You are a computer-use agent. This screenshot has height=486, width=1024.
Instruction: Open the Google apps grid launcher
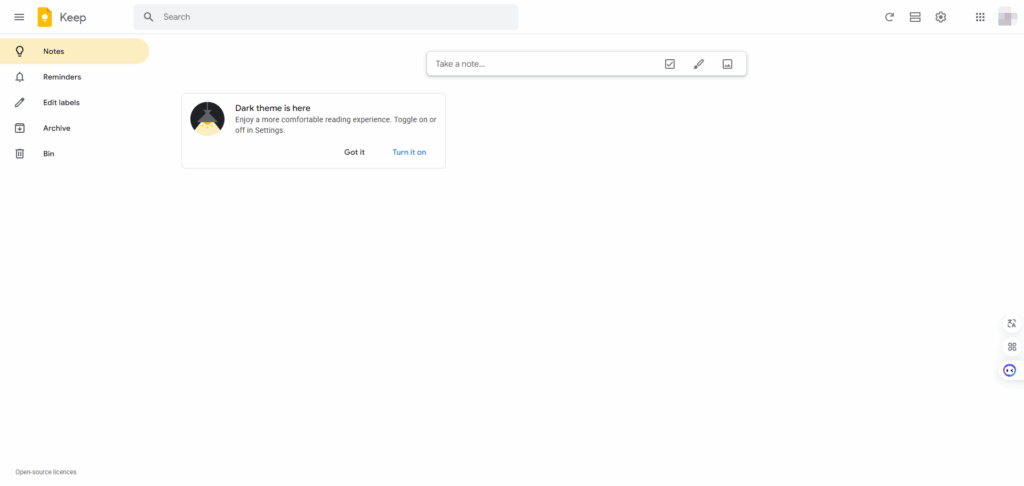pos(980,17)
